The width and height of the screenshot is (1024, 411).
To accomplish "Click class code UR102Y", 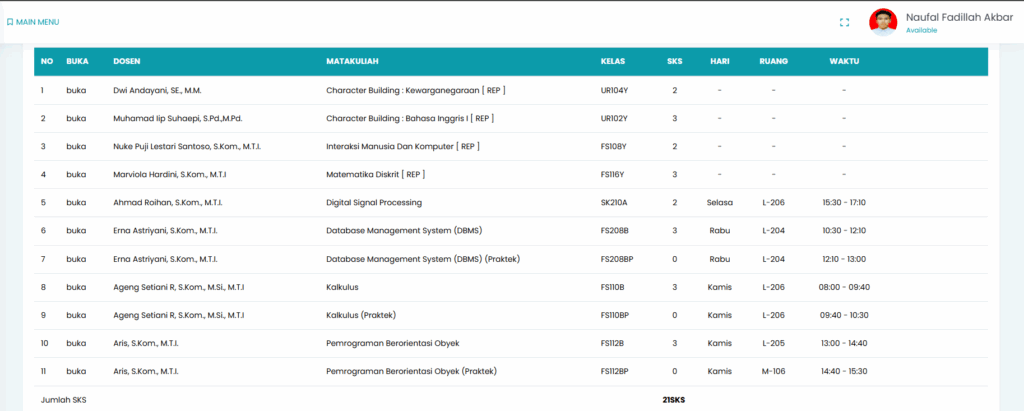I will coord(614,118).
